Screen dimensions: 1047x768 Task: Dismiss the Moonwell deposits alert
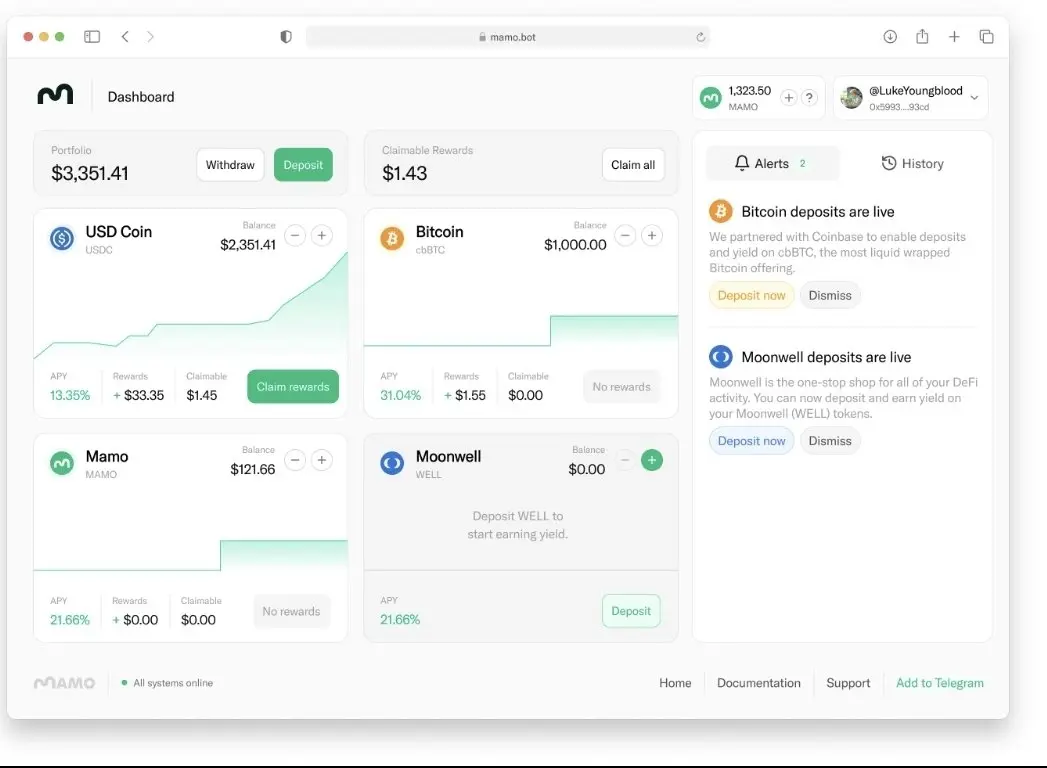point(830,441)
